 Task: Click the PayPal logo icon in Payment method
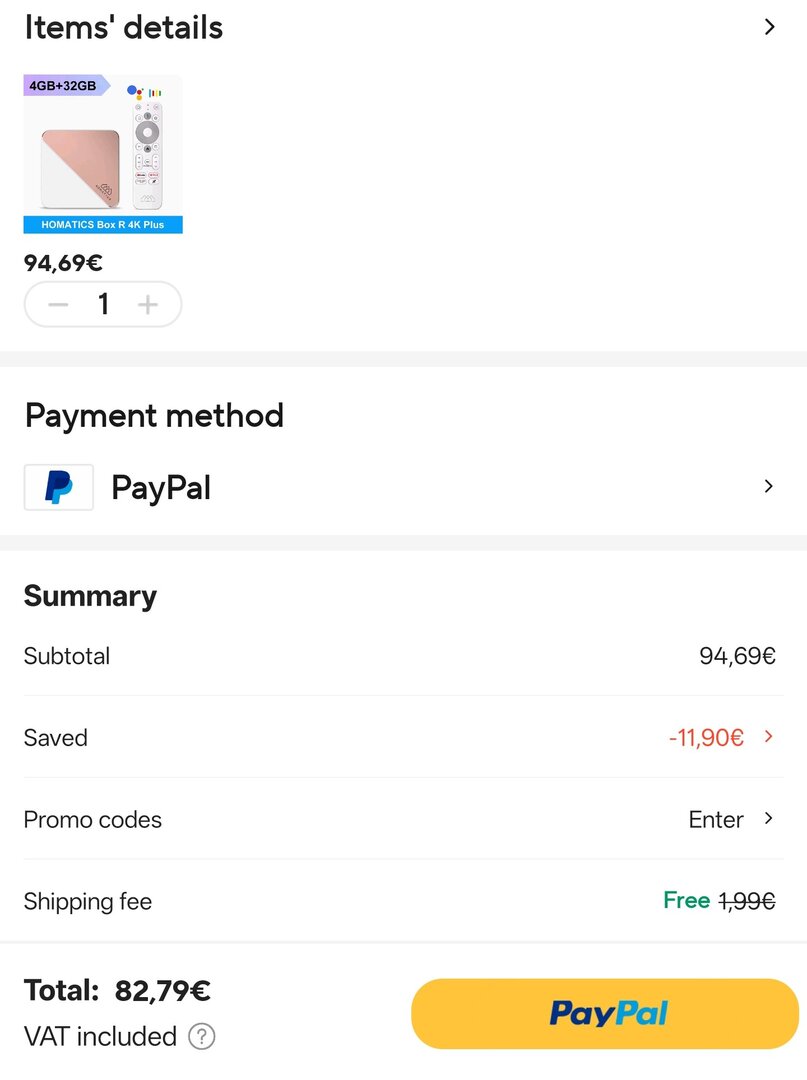point(59,488)
